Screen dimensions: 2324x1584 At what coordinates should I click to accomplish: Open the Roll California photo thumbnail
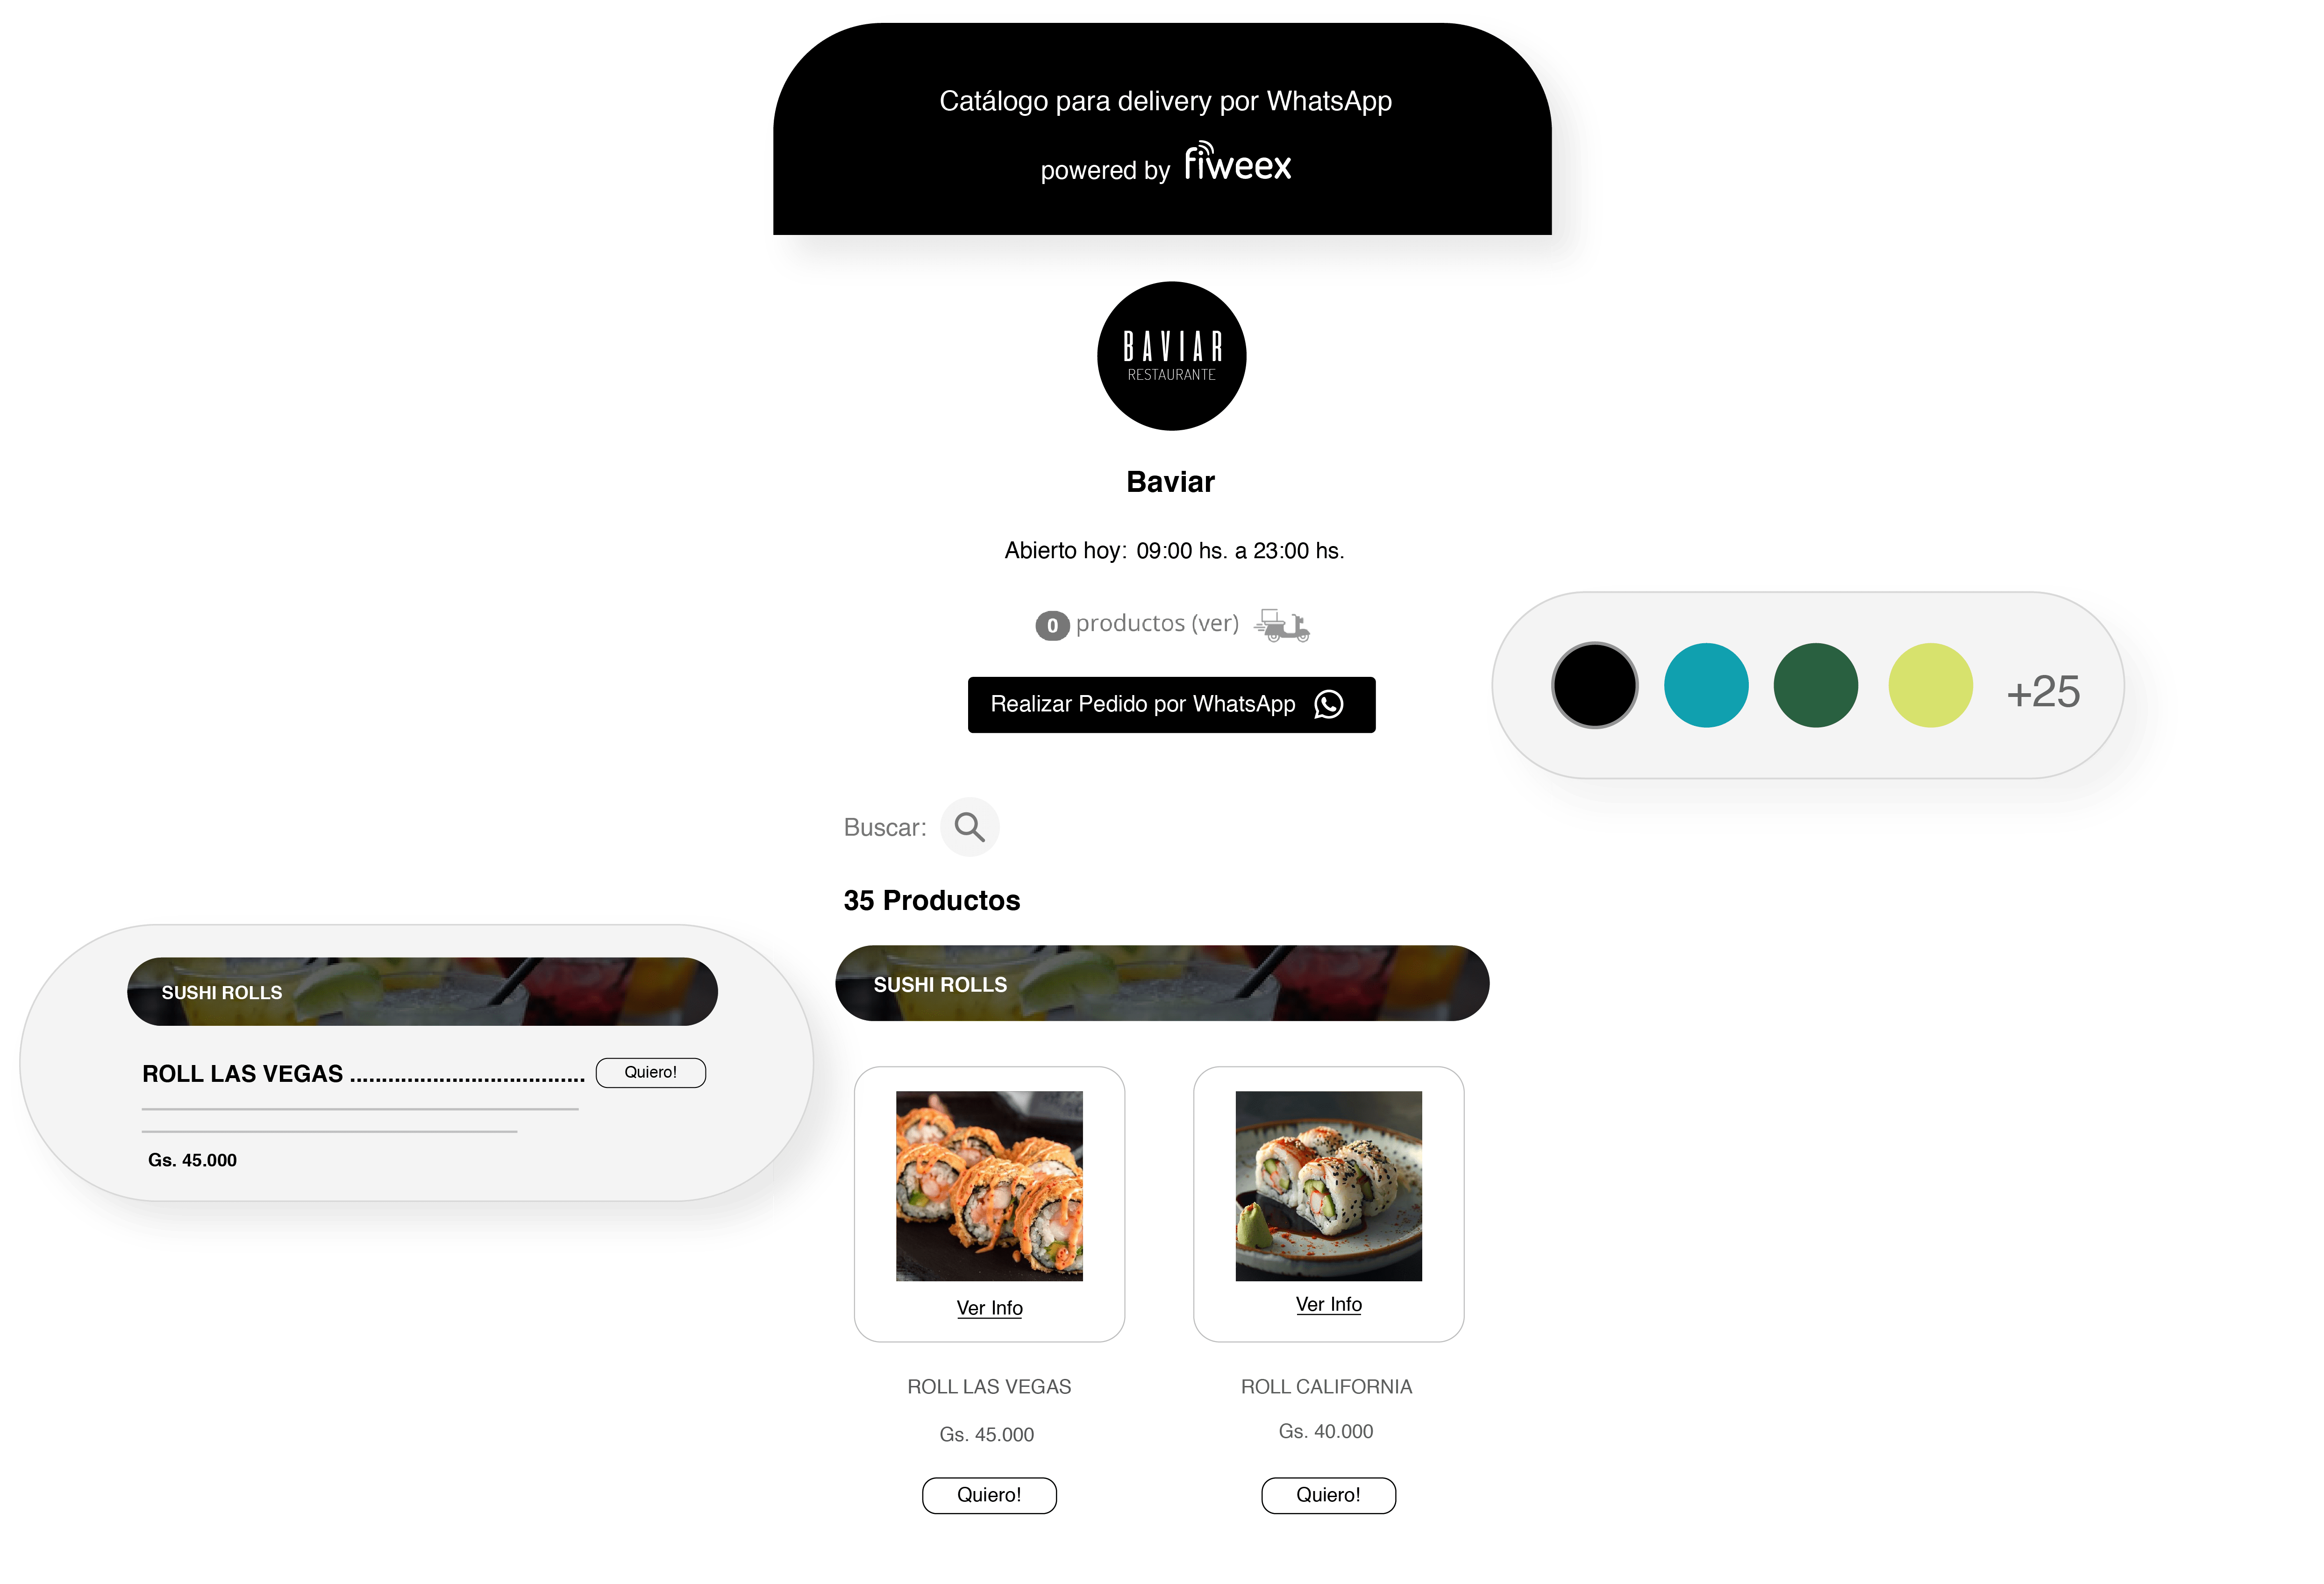click(x=1328, y=1185)
